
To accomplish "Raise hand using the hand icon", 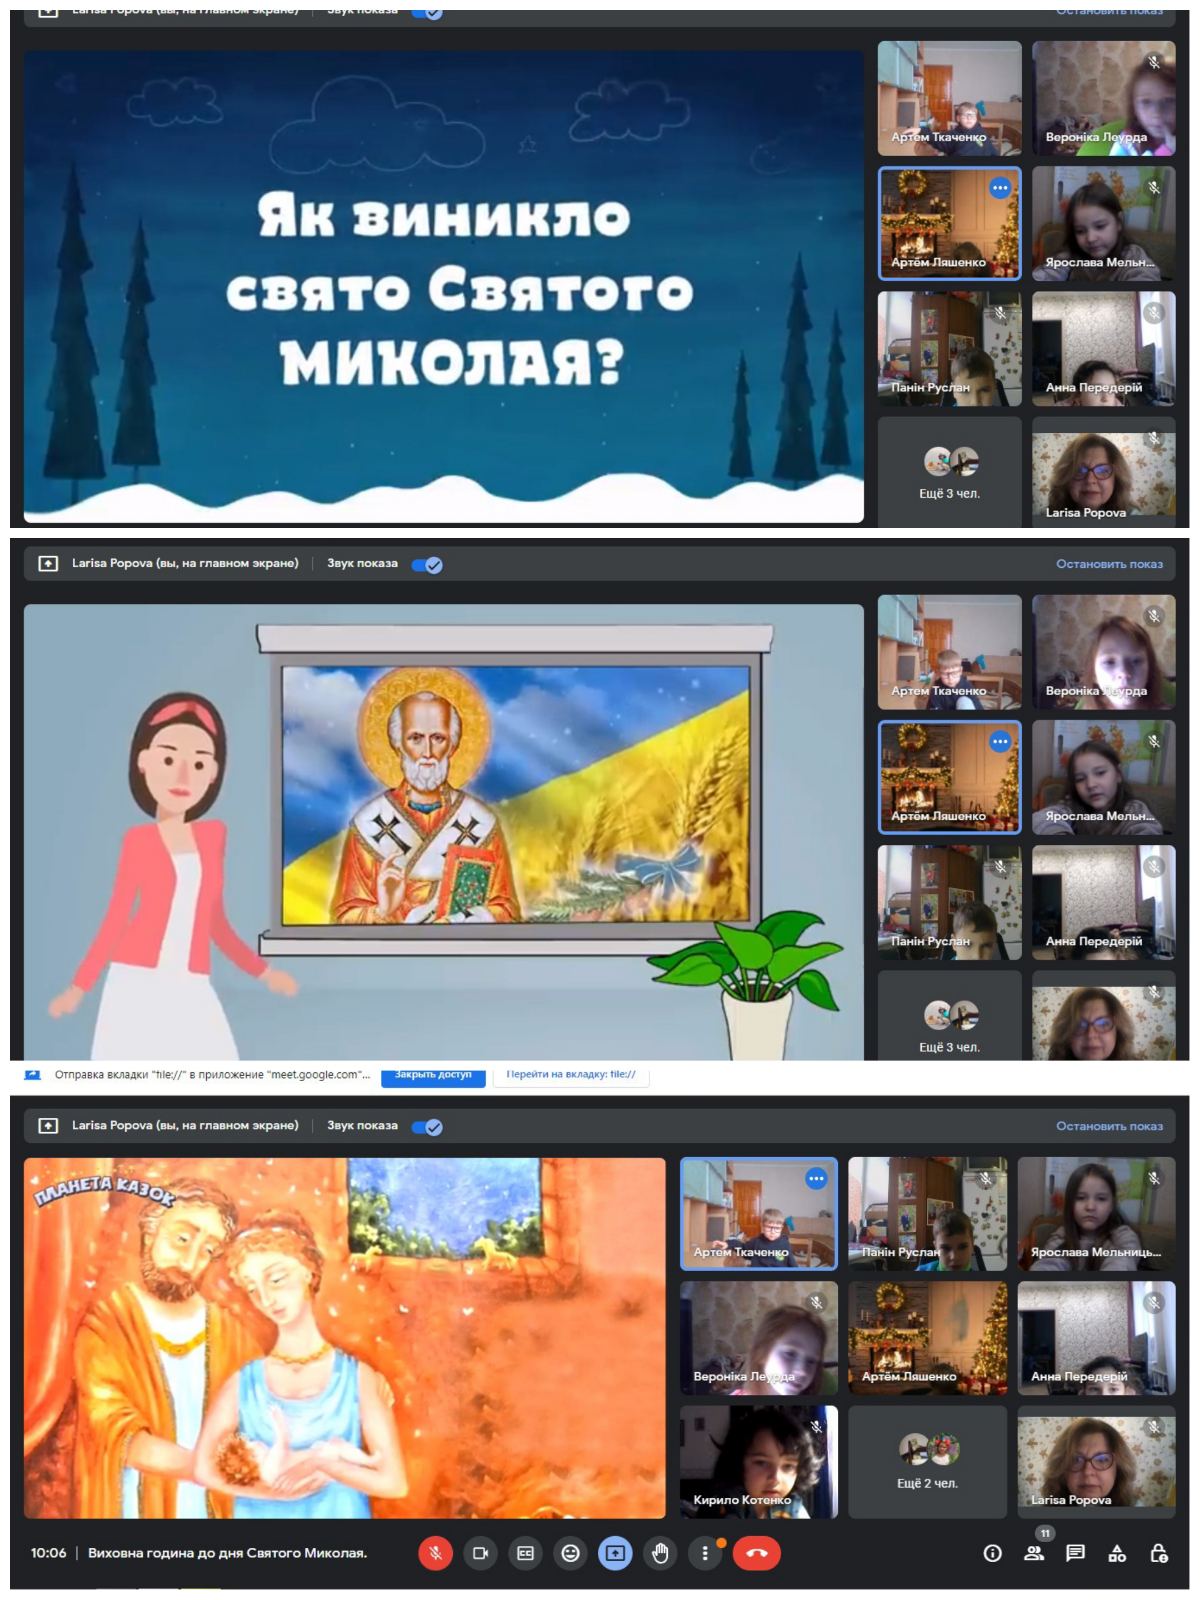I will click(x=660, y=1553).
